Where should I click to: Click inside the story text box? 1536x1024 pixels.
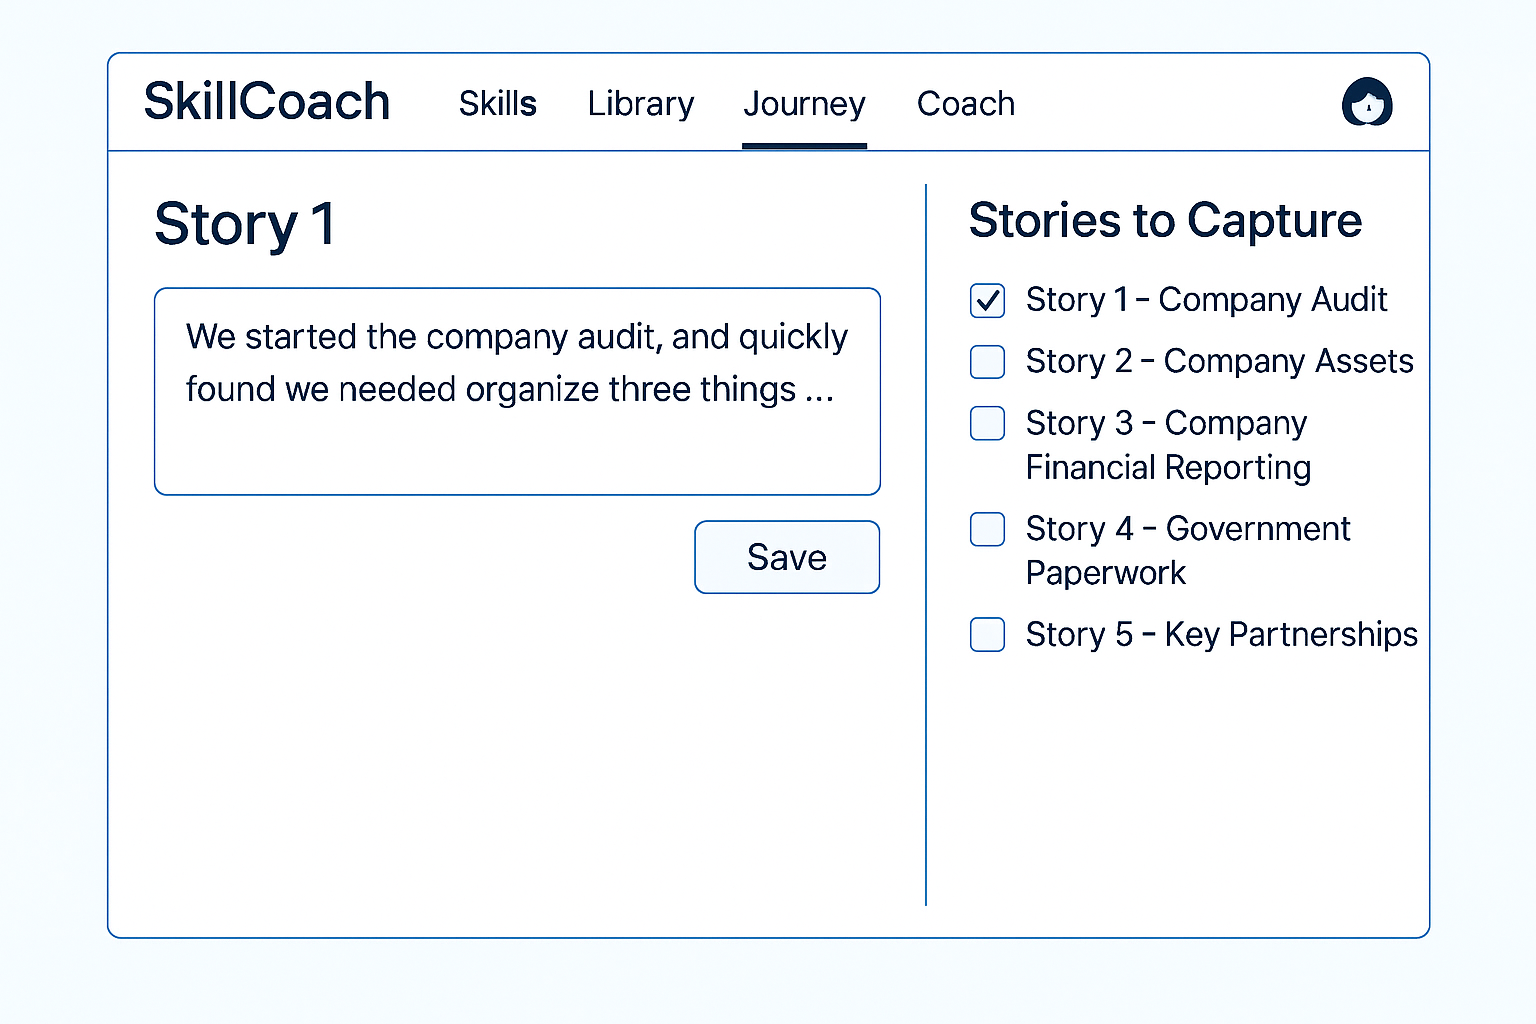tap(516, 390)
